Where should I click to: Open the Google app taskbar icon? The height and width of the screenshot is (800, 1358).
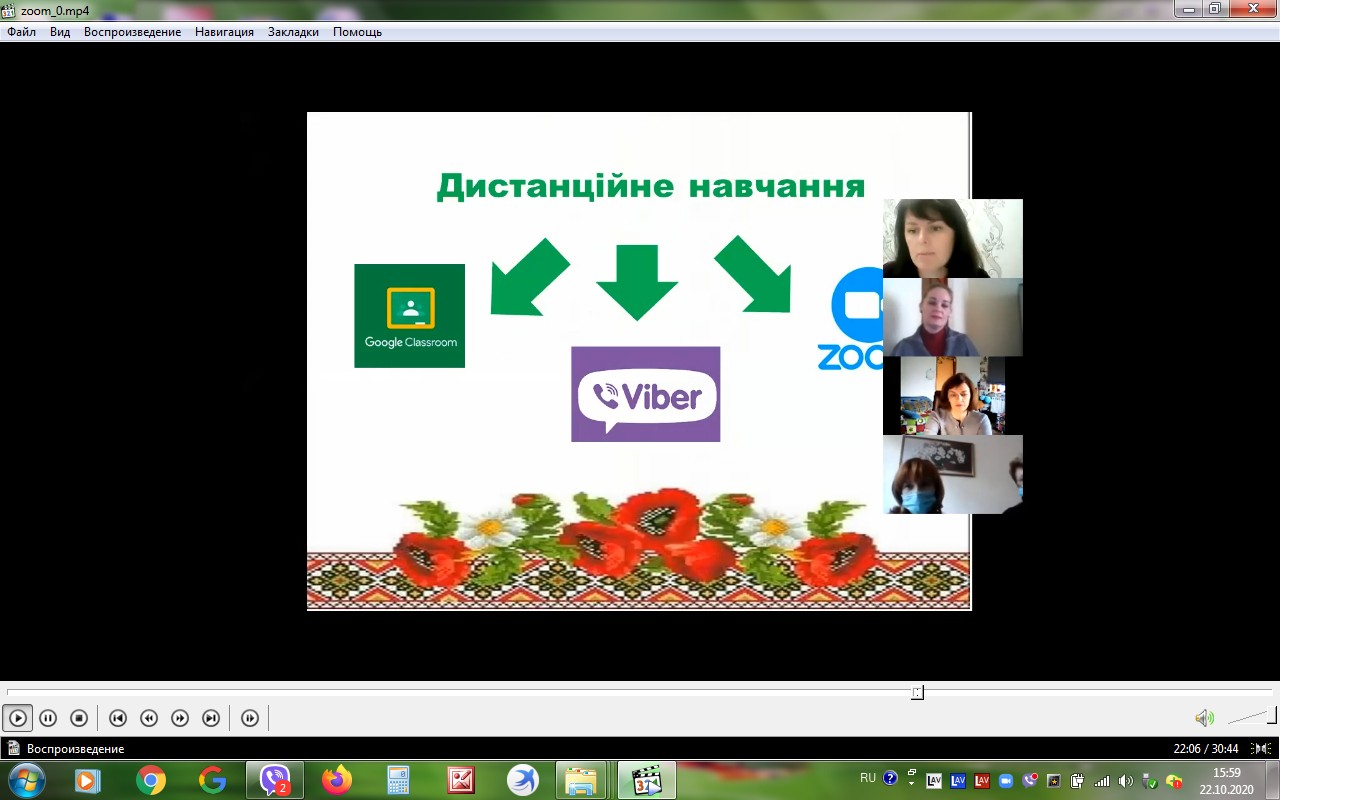pyautogui.click(x=212, y=780)
